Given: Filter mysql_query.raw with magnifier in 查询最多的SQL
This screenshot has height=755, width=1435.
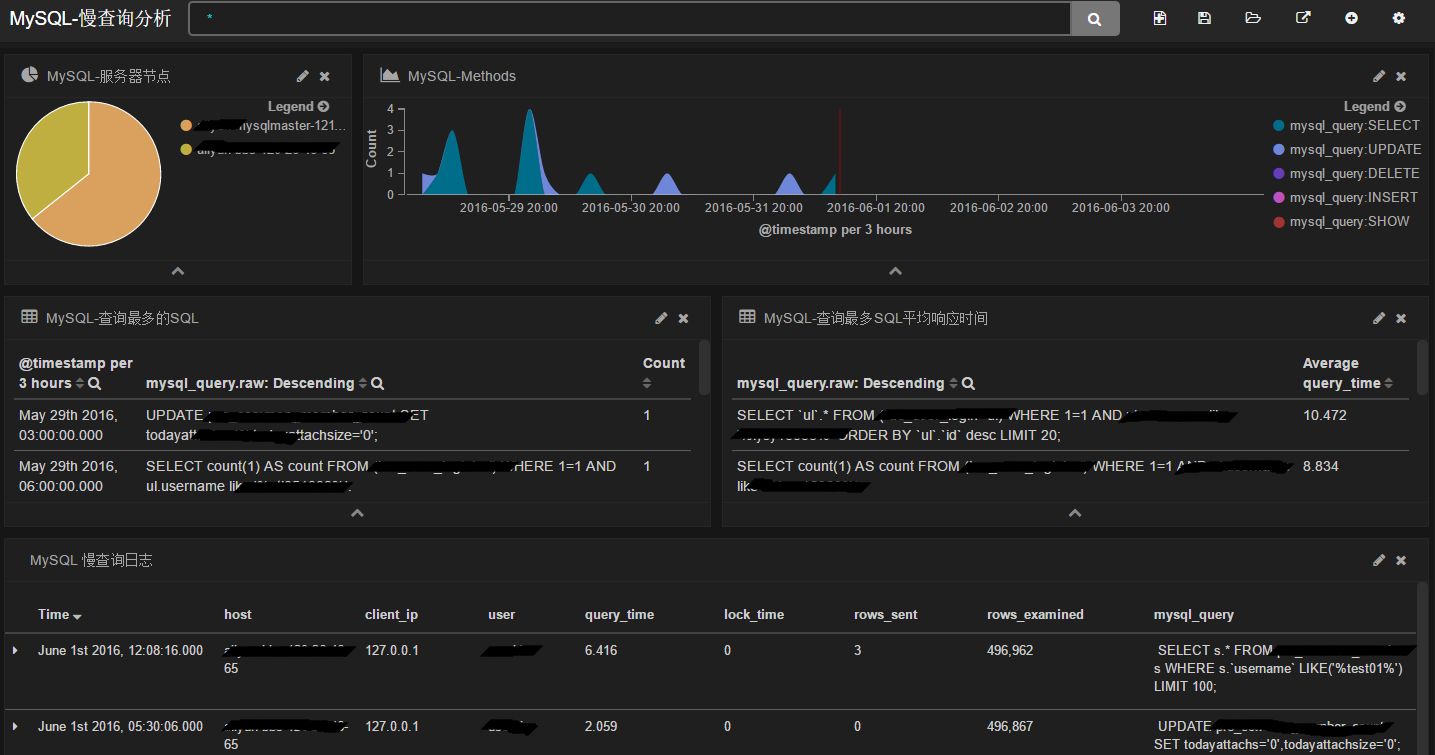Looking at the screenshot, I should 378,383.
